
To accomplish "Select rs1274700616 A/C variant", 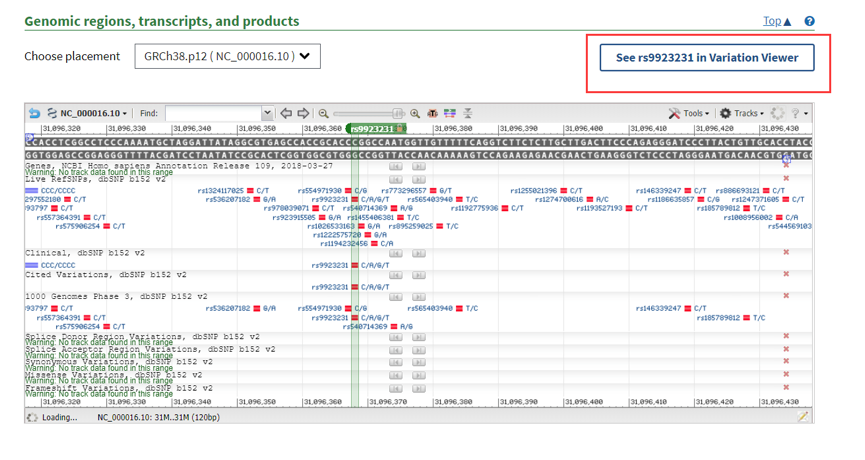I will point(572,199).
